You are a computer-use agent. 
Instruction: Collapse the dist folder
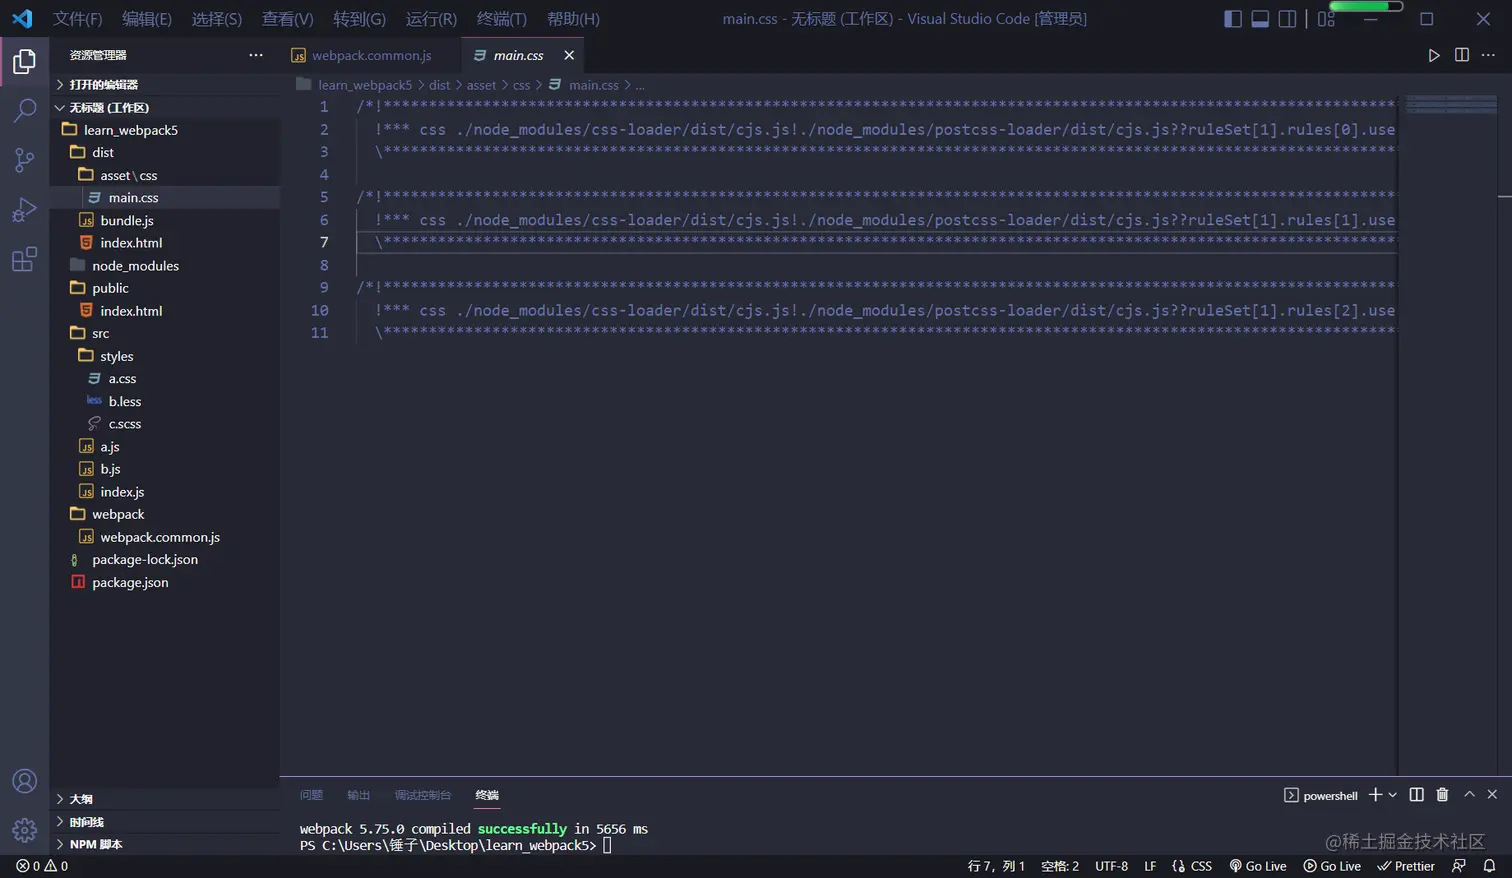click(x=165, y=152)
